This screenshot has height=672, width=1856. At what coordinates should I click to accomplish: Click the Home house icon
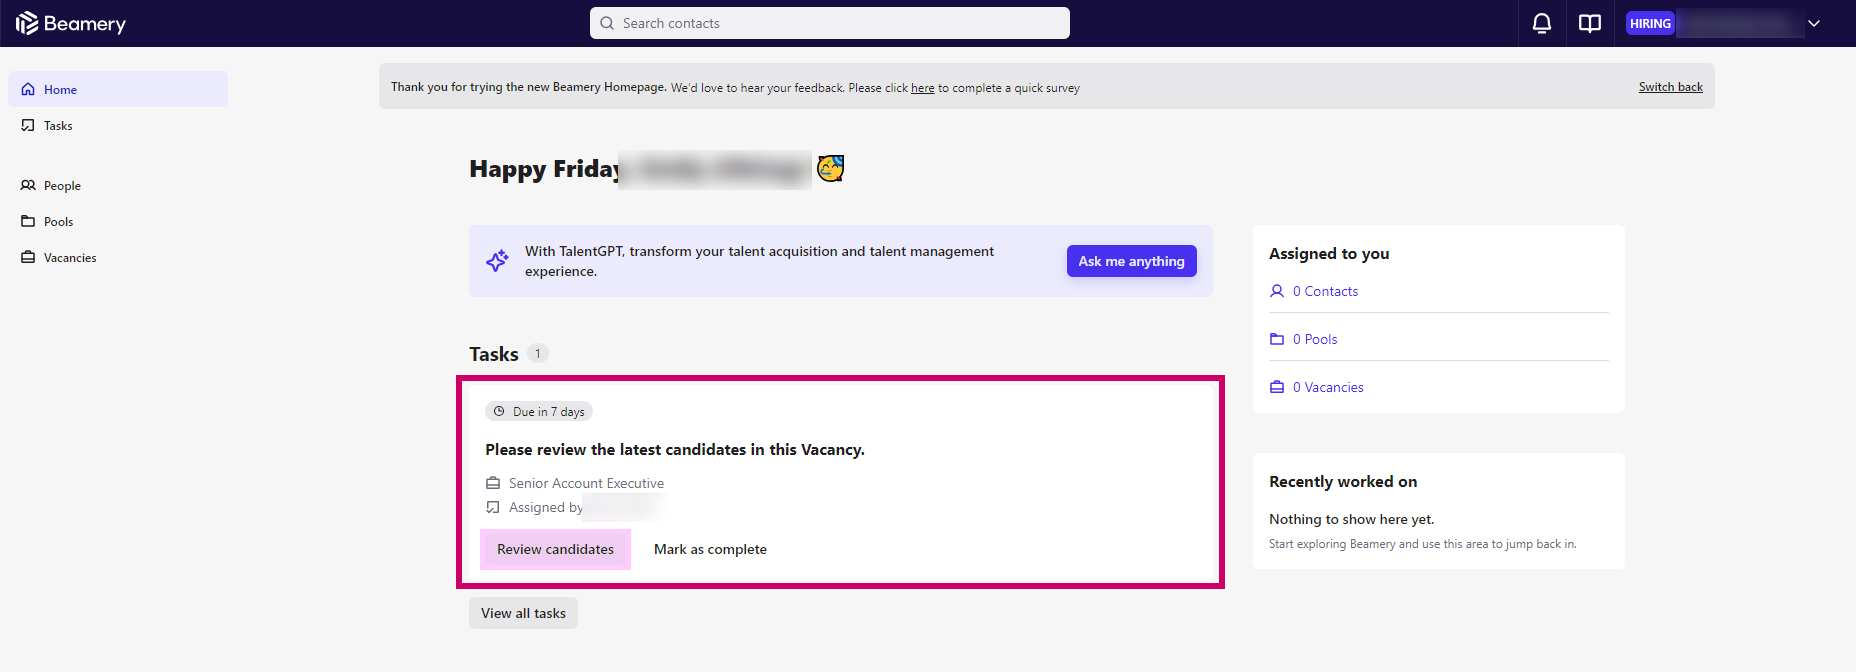coord(28,89)
